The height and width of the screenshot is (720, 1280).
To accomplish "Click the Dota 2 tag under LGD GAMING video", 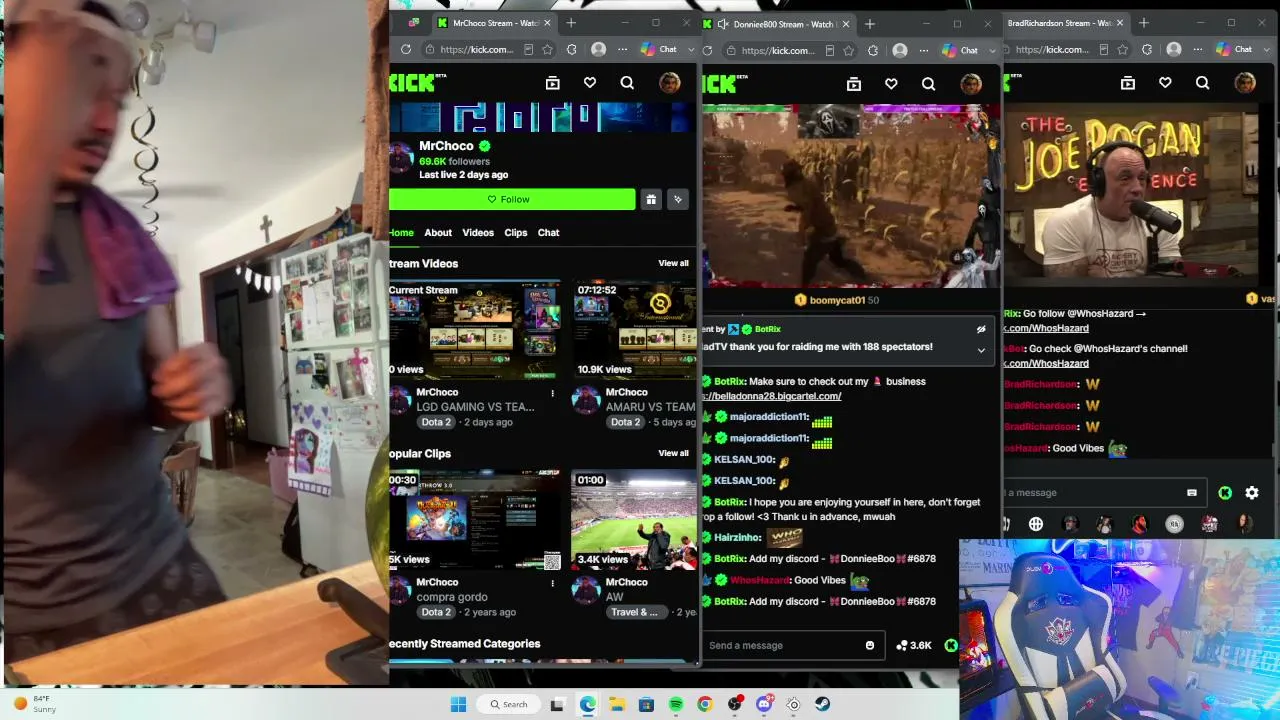I will 436,422.
